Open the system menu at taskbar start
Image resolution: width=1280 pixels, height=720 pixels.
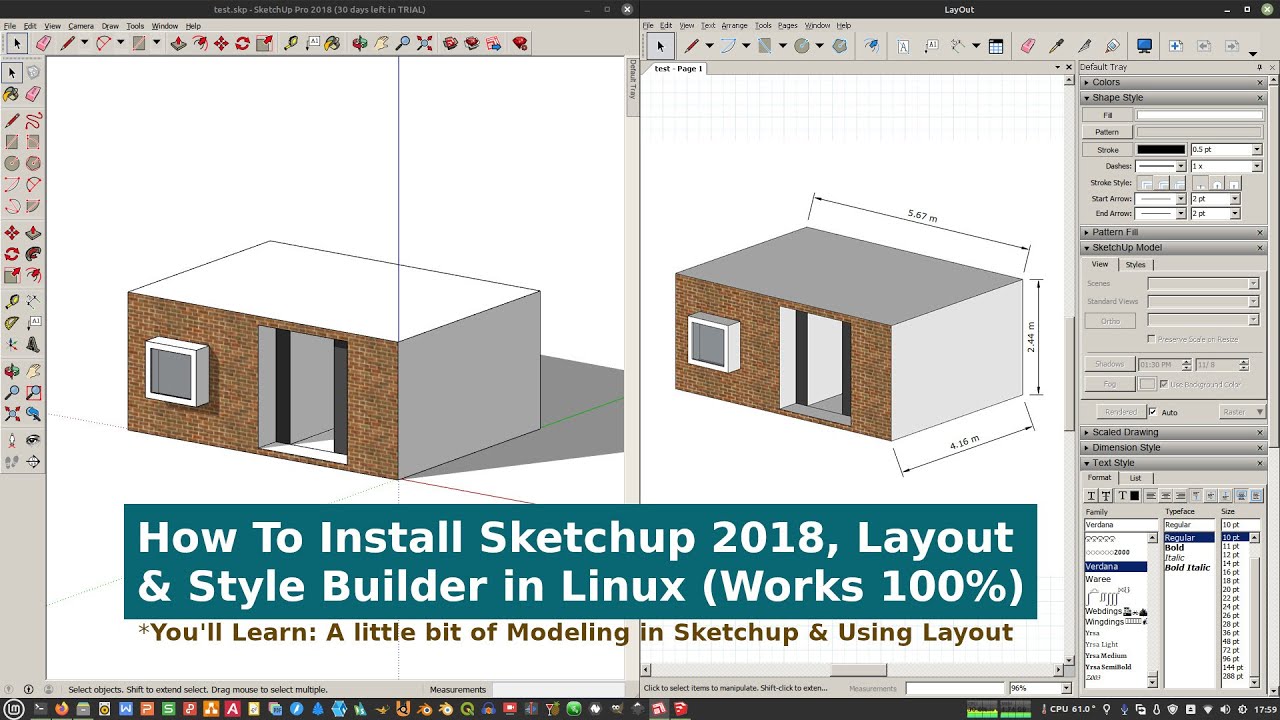(14, 709)
